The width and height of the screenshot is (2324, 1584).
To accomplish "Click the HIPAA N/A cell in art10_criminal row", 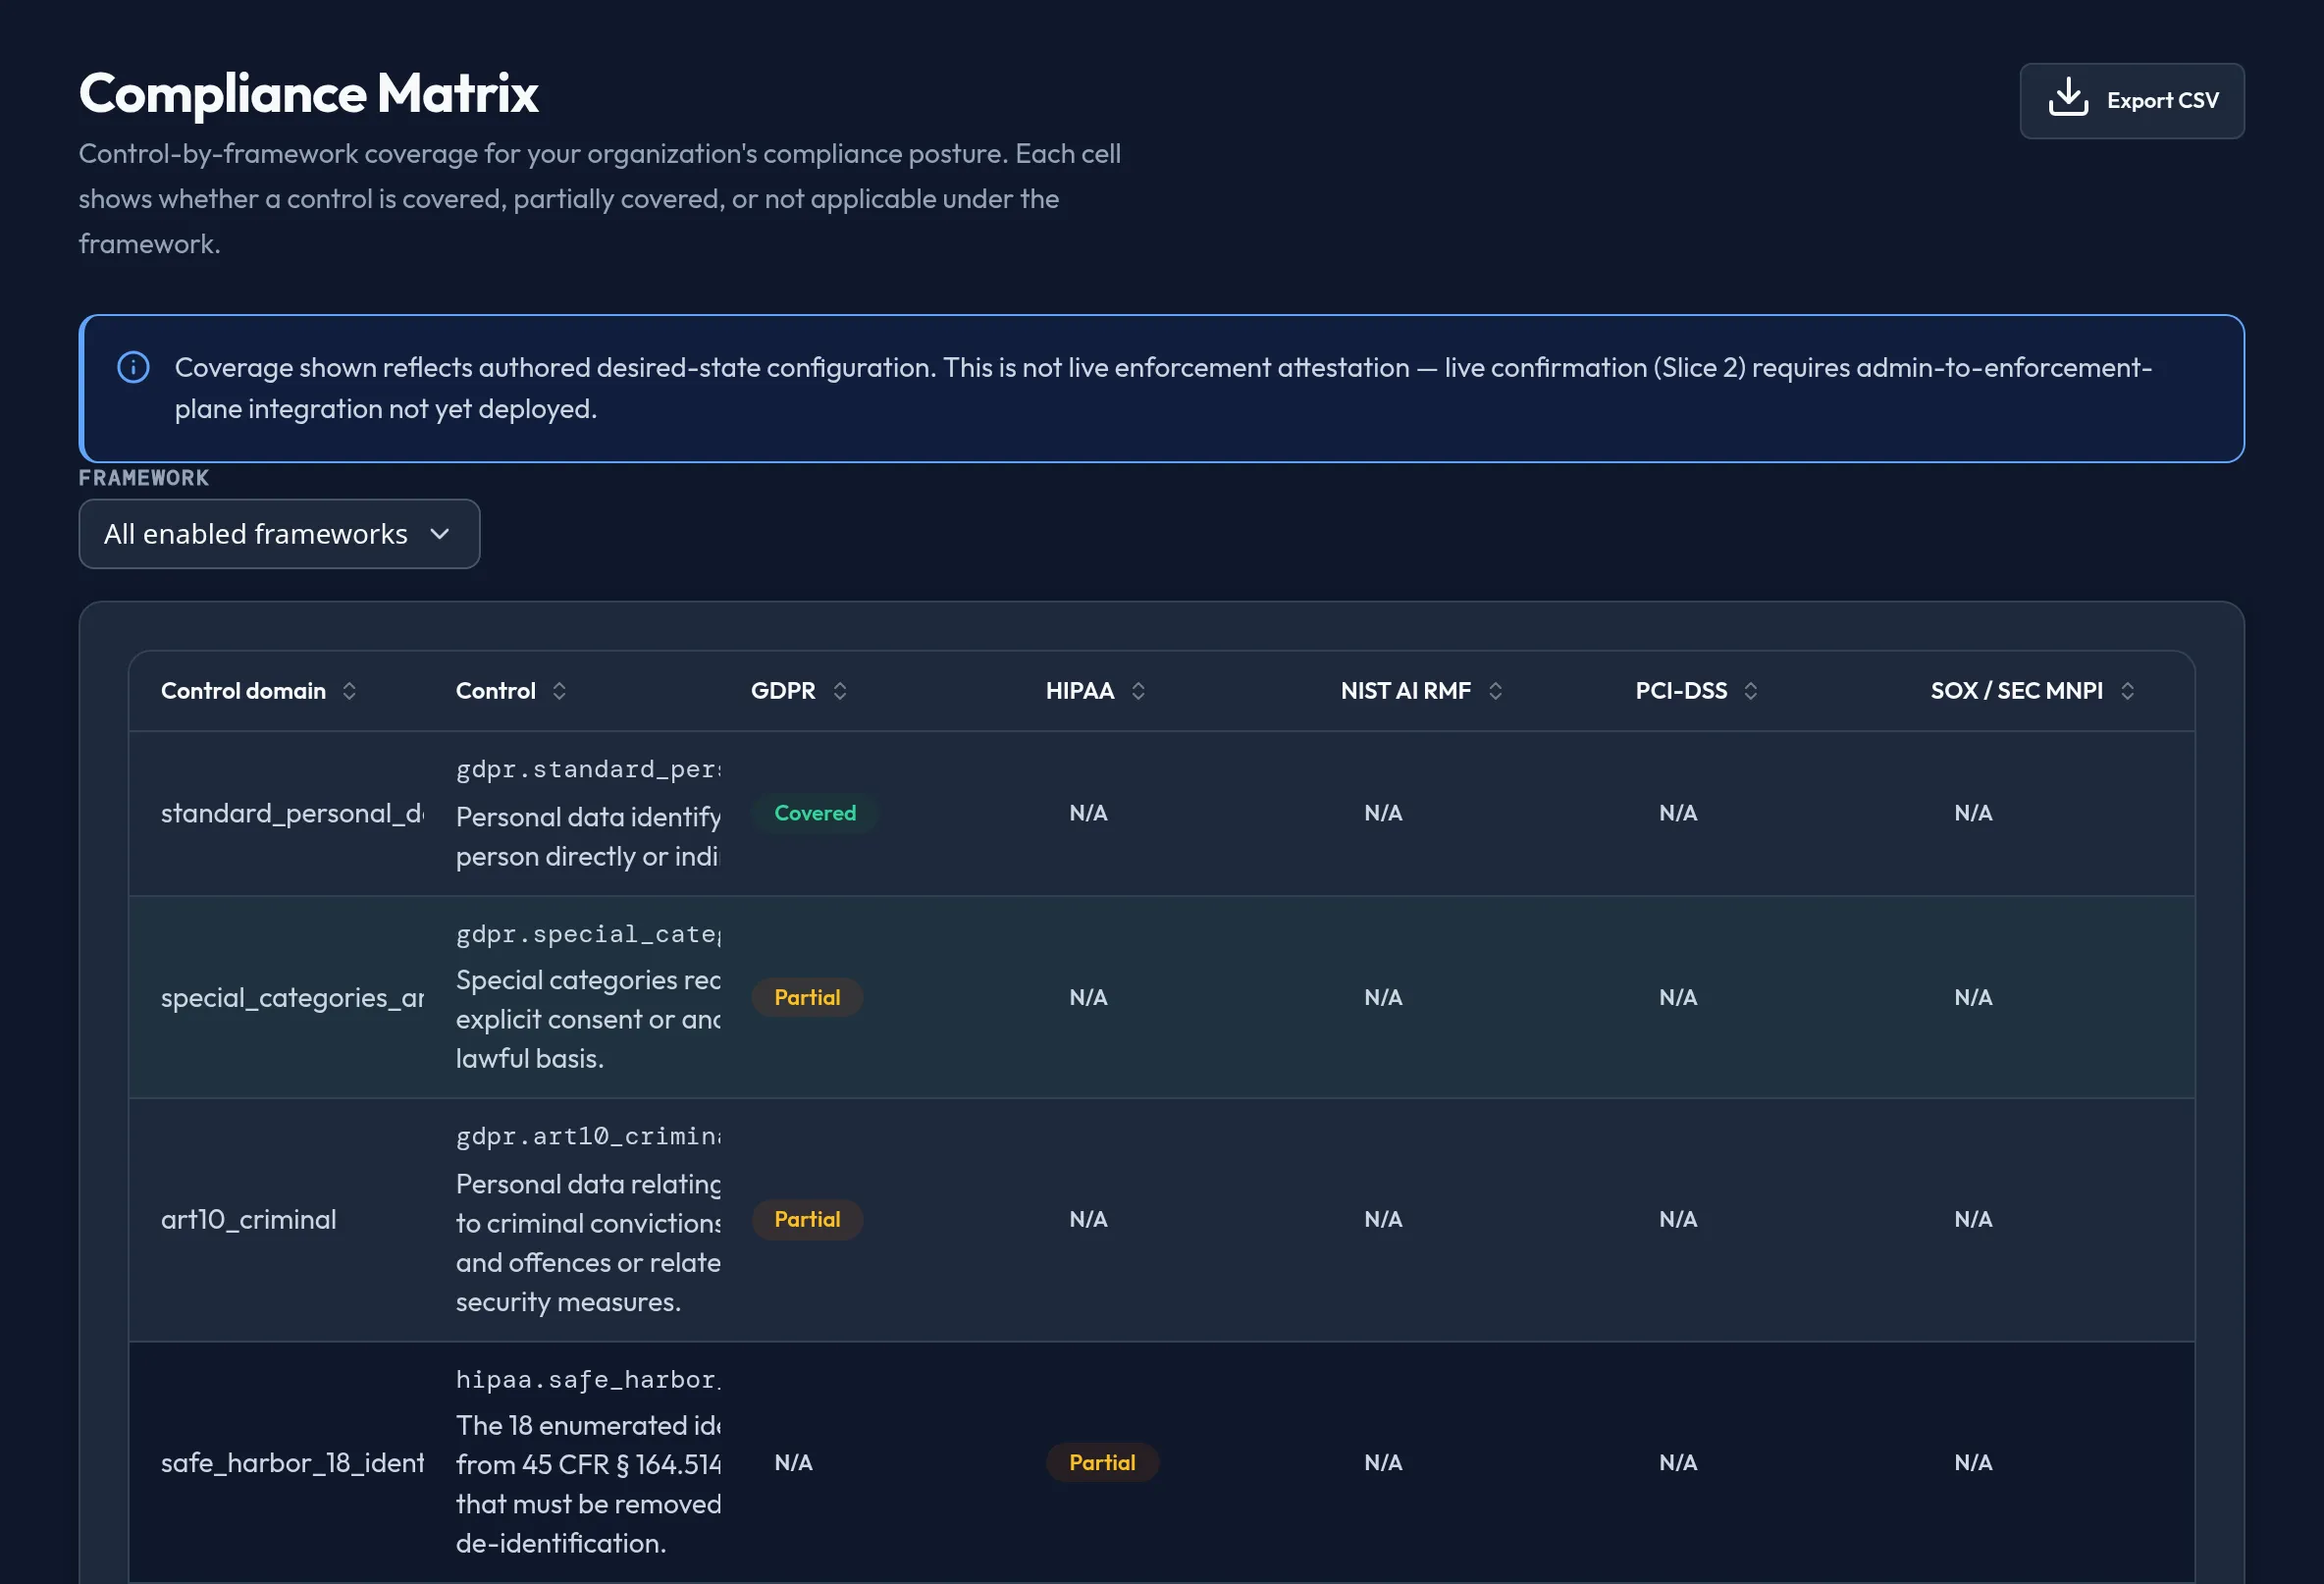I will [1089, 1219].
